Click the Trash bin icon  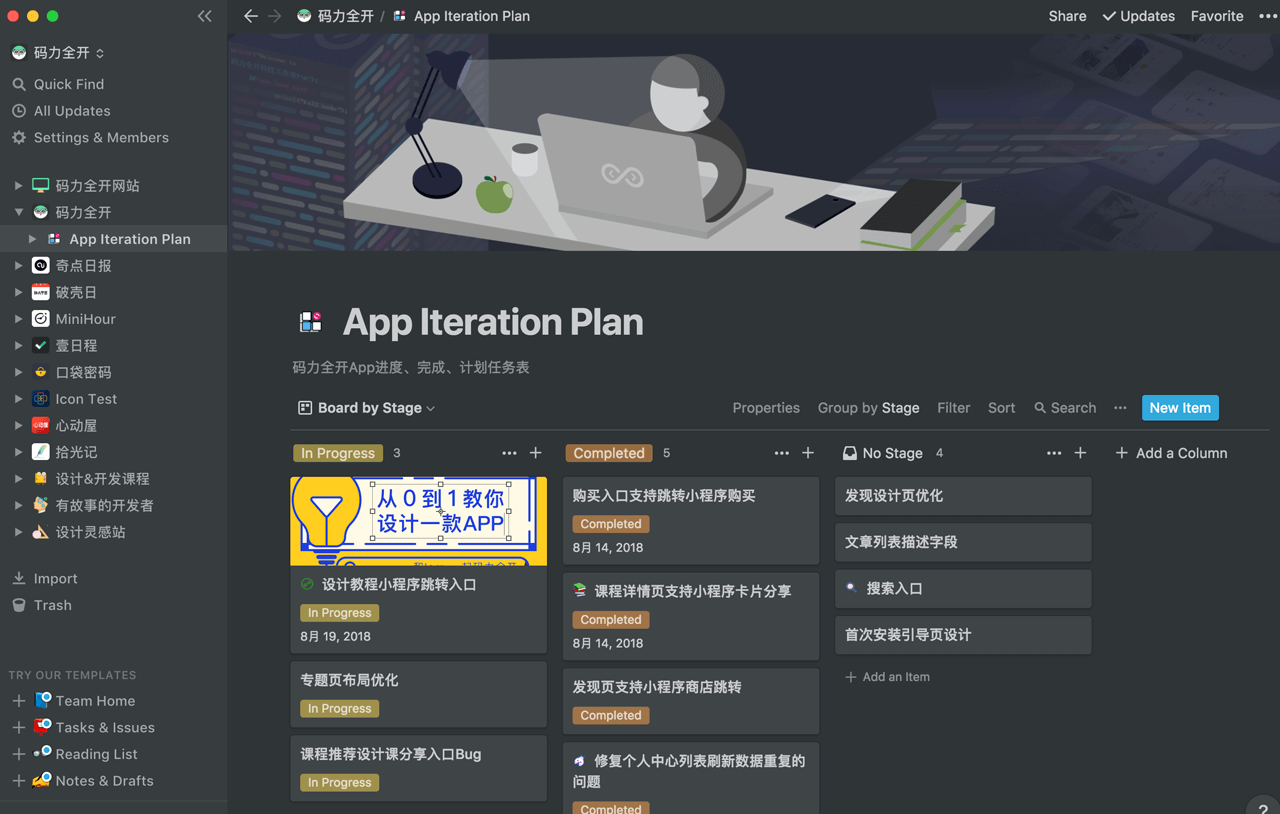[x=19, y=605]
